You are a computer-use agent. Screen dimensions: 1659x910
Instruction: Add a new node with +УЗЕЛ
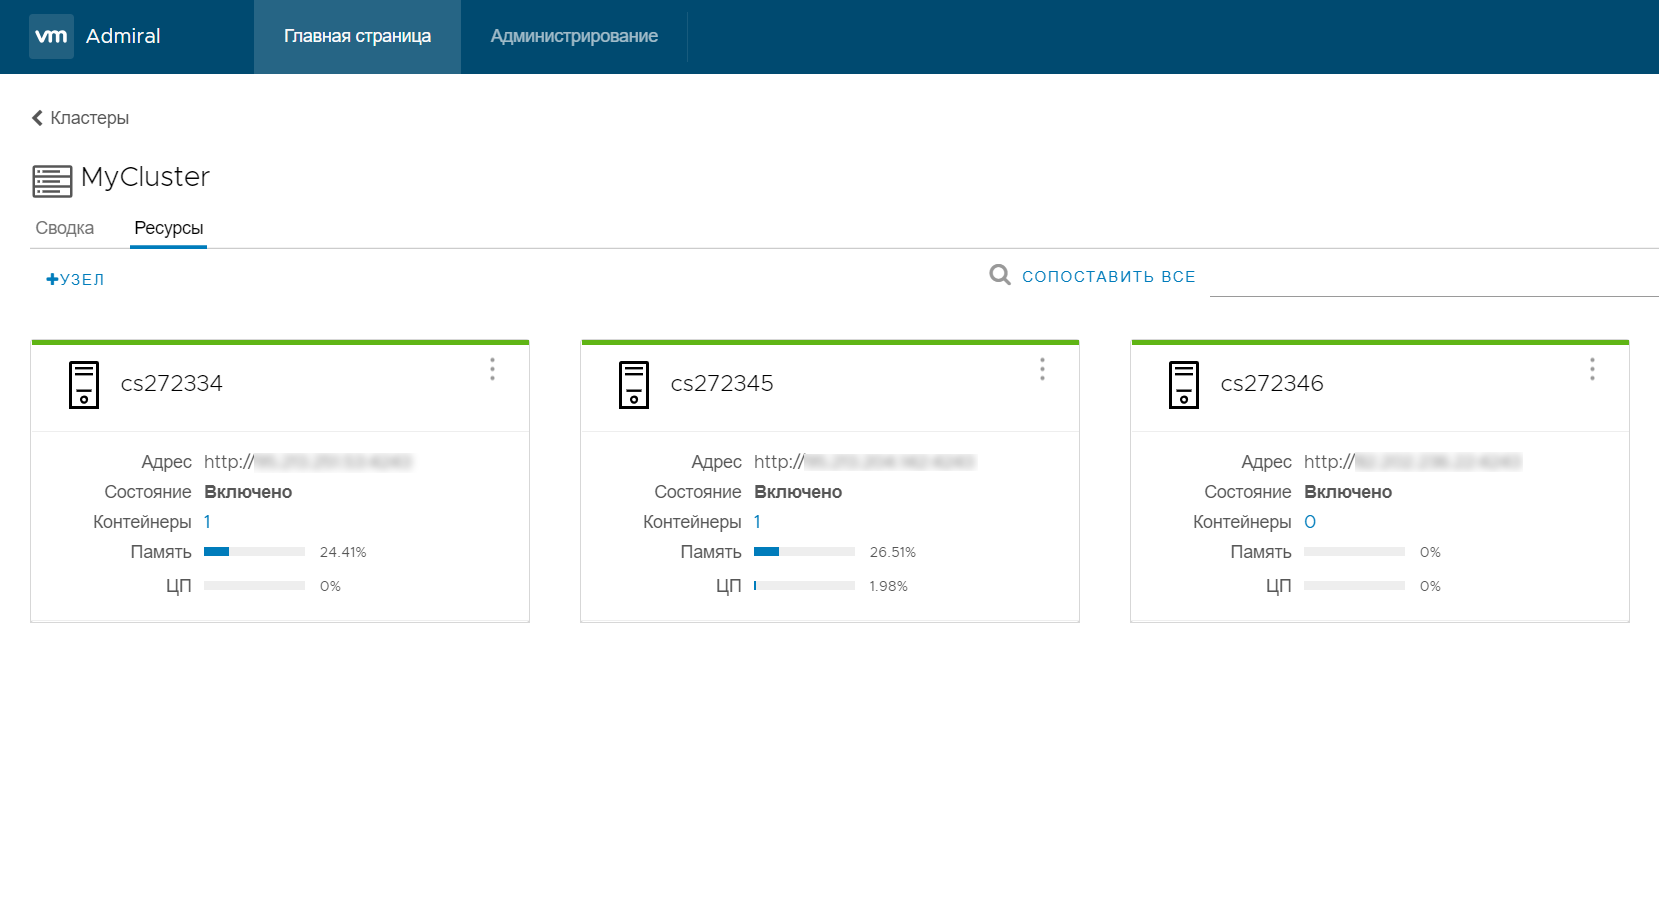point(75,279)
